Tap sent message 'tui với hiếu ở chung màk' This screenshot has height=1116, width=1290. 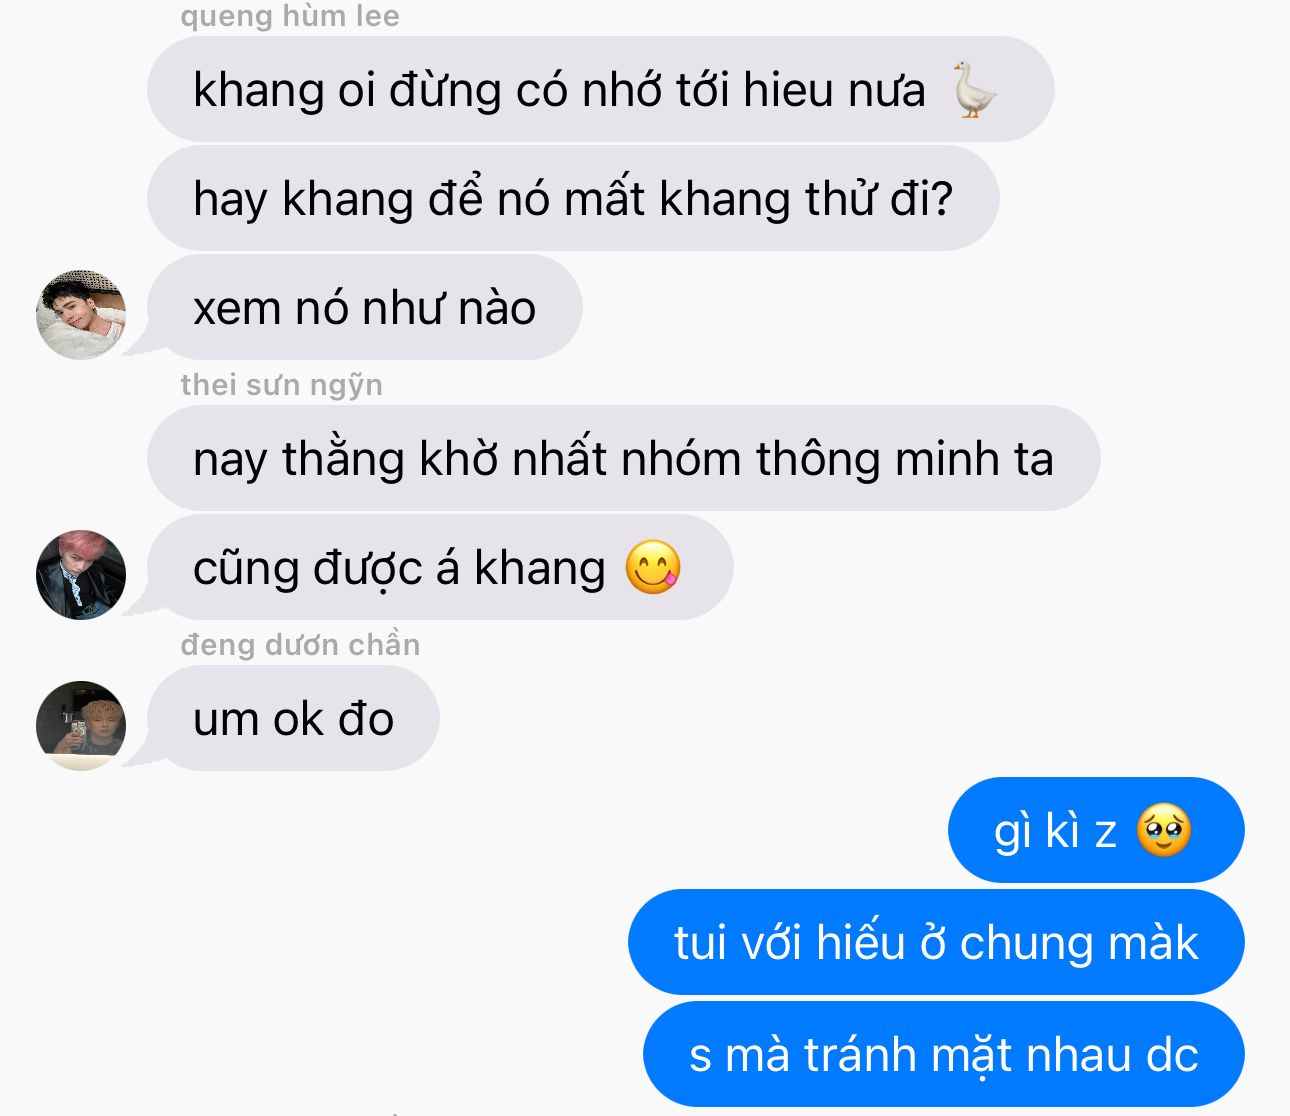[936, 942]
